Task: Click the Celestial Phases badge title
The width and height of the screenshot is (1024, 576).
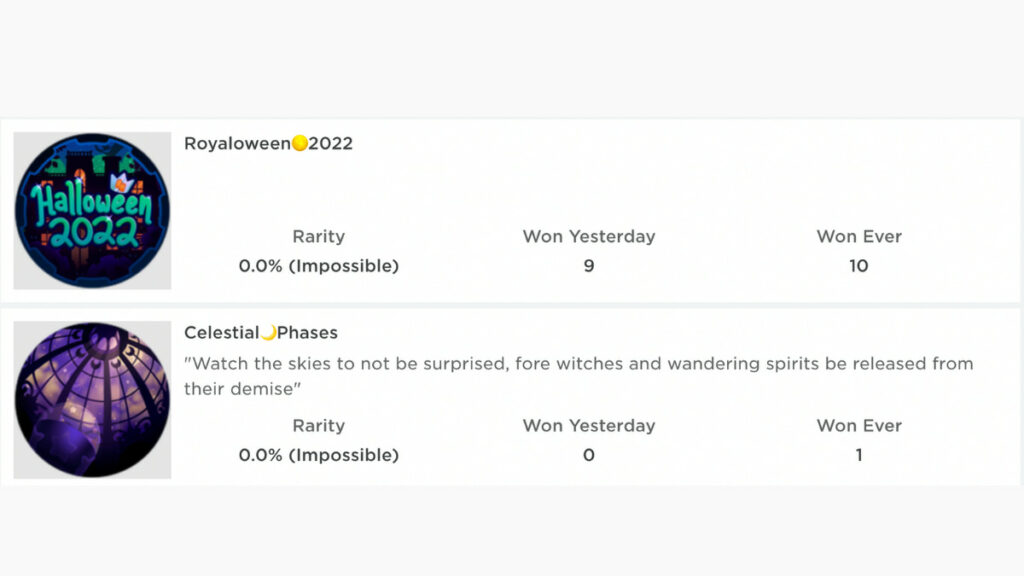Action: point(261,332)
